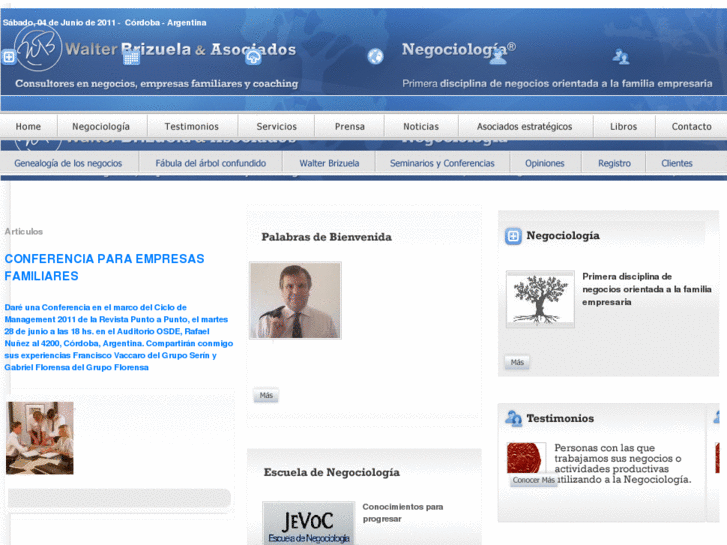Open the Prensa menu item
Viewport: 727px width, 545px height.
click(350, 126)
